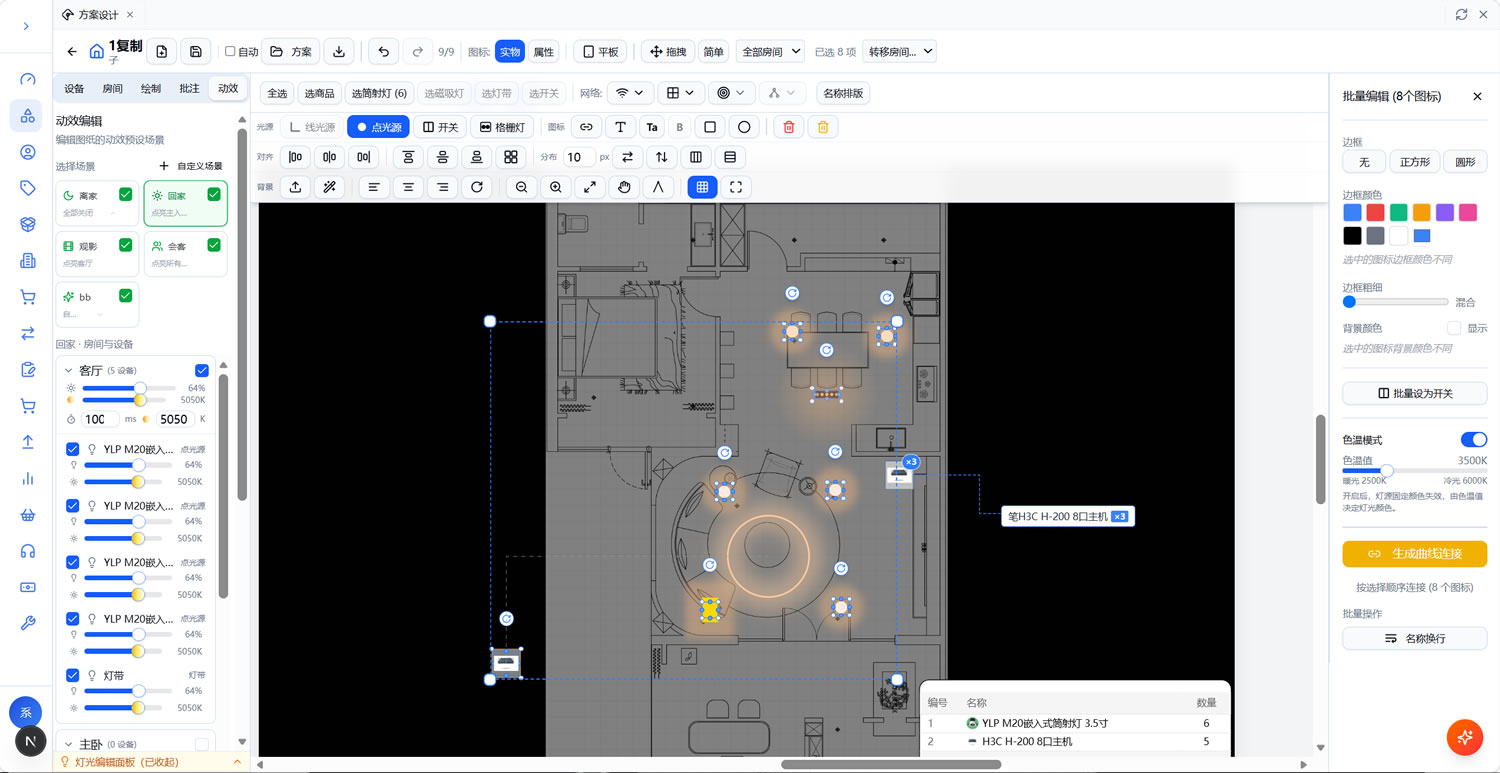Switch to the 房间 tab
This screenshot has width=1500, height=773.
[112, 89]
